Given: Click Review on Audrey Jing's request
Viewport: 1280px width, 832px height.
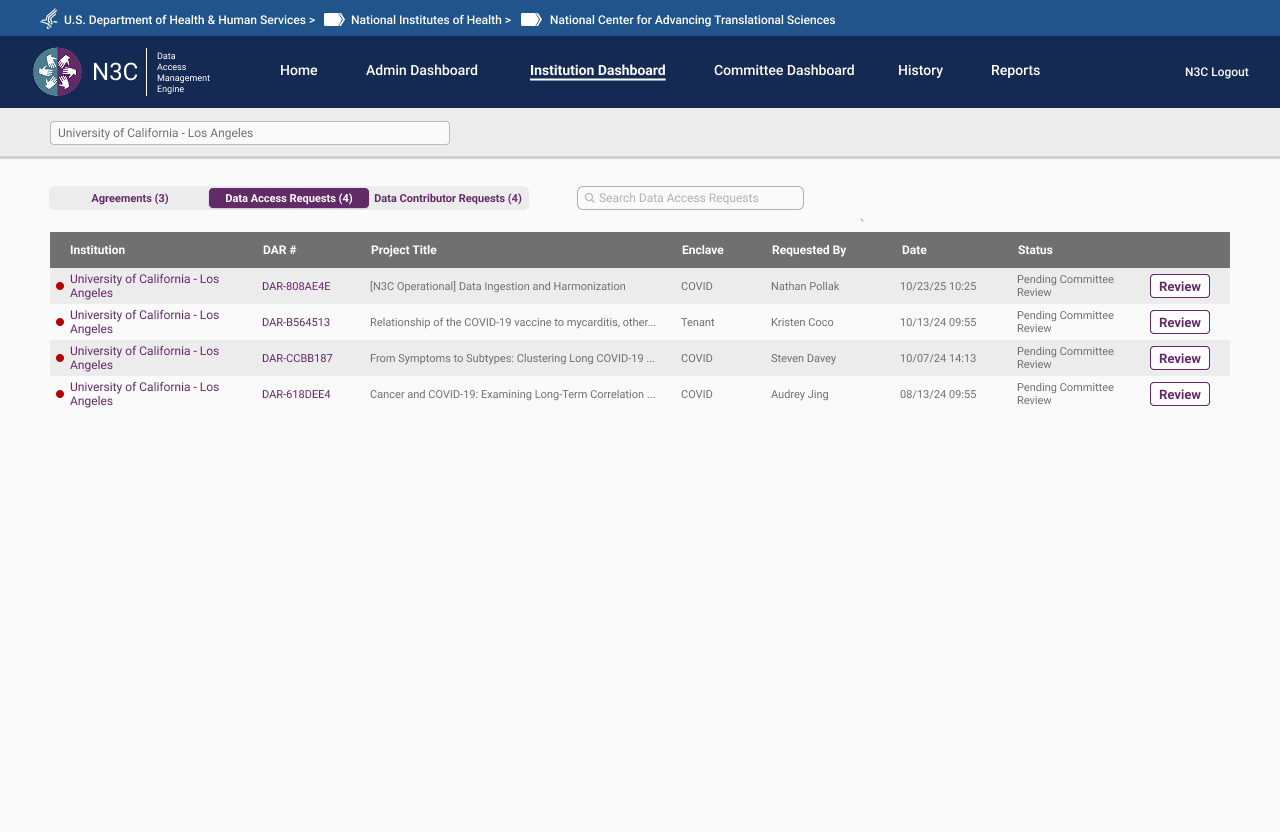Looking at the screenshot, I should [1179, 394].
